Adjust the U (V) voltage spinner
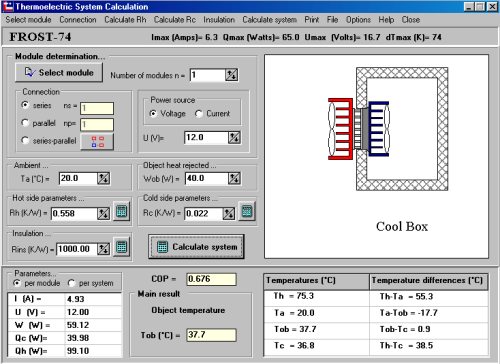Viewport: 500px width, 364px height. click(234, 137)
